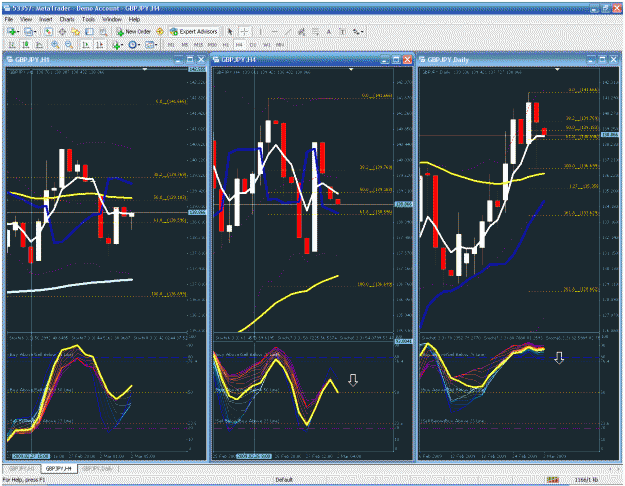Launch MetaEditor from the toolbar icon
Viewport: 625px width, 486px height.
click(x=160, y=31)
